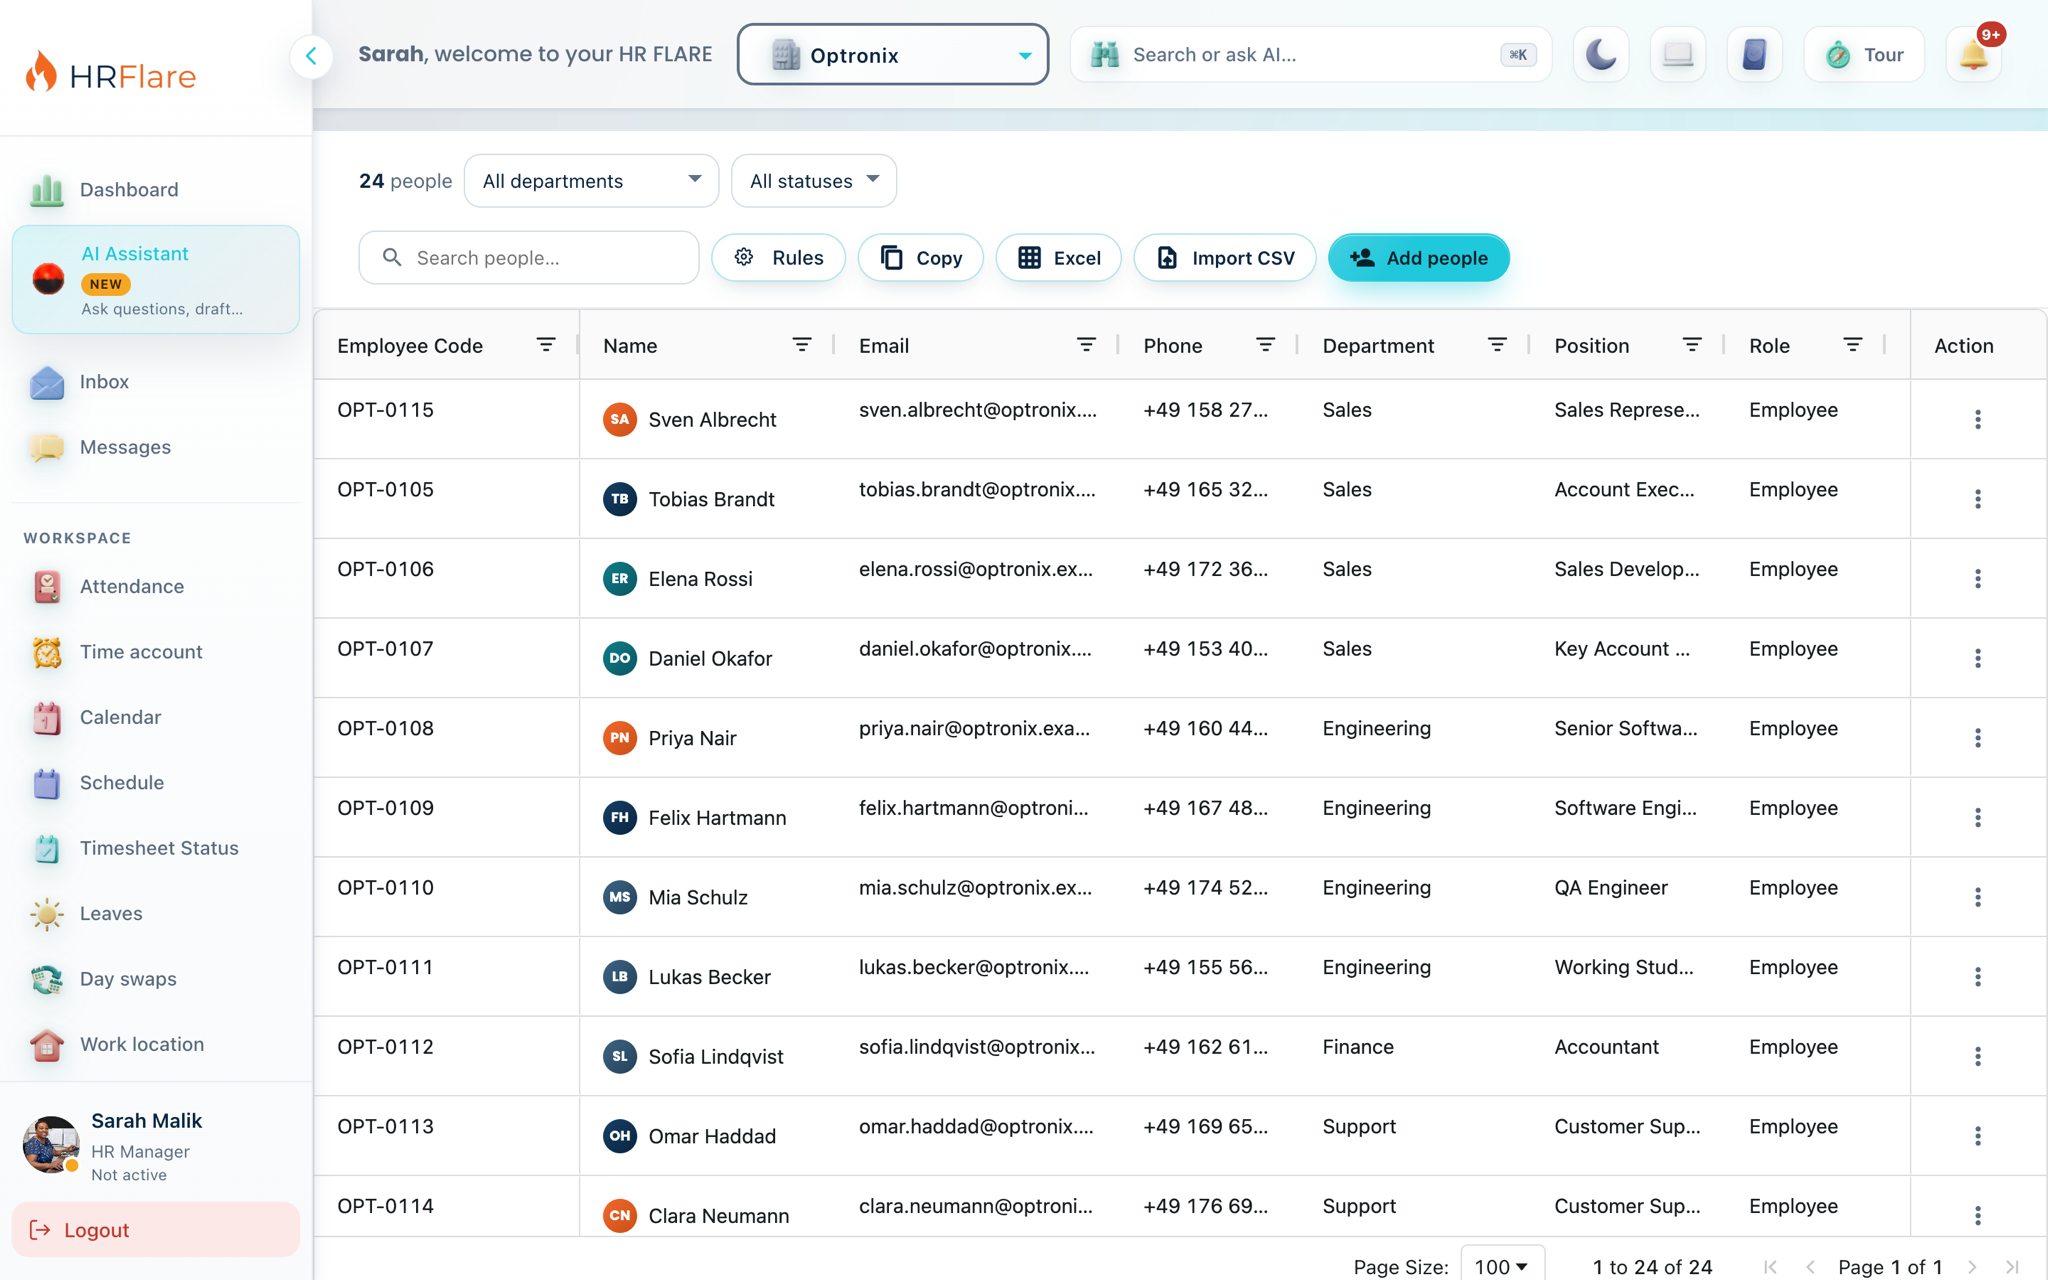Open the Leaves section

155,914
